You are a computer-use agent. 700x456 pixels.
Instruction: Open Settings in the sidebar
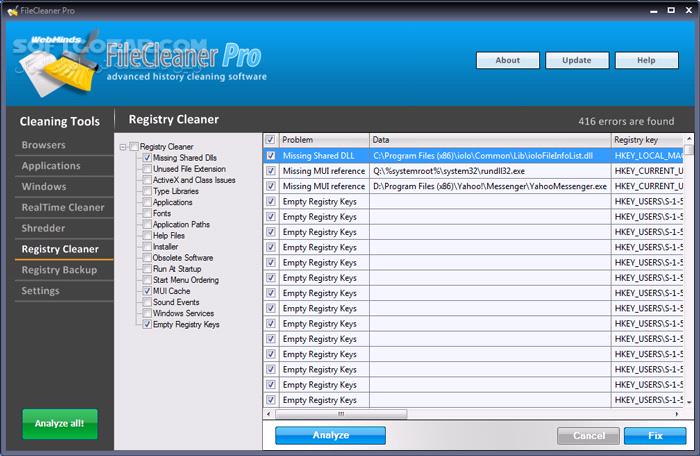[40, 291]
